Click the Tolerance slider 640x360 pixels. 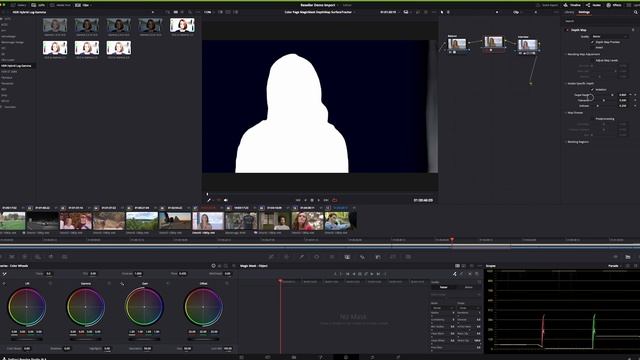pos(604,100)
